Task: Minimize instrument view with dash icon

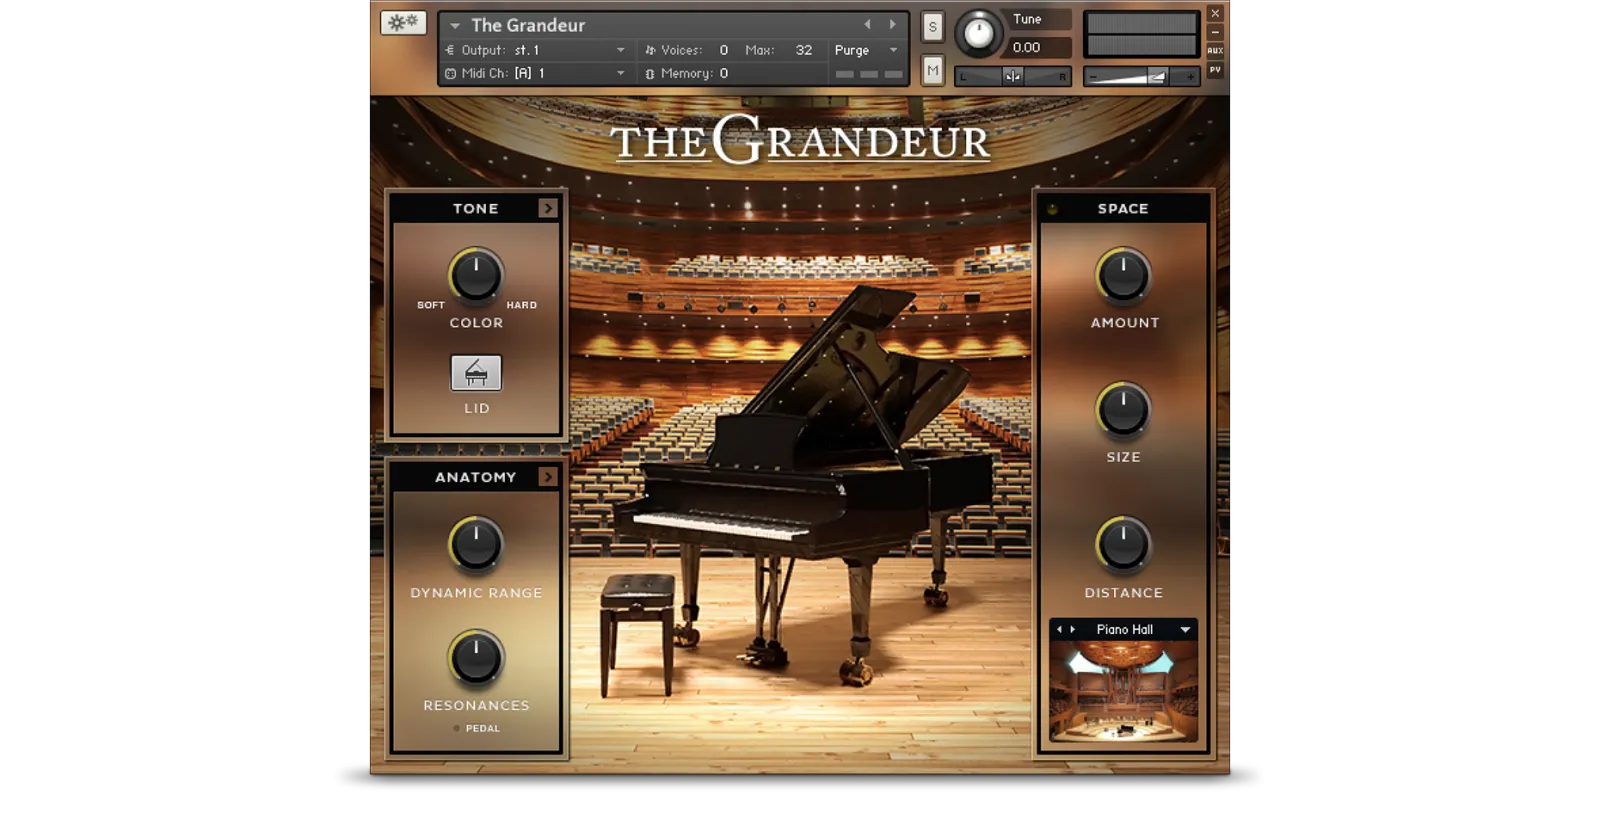Action: coord(1215,32)
